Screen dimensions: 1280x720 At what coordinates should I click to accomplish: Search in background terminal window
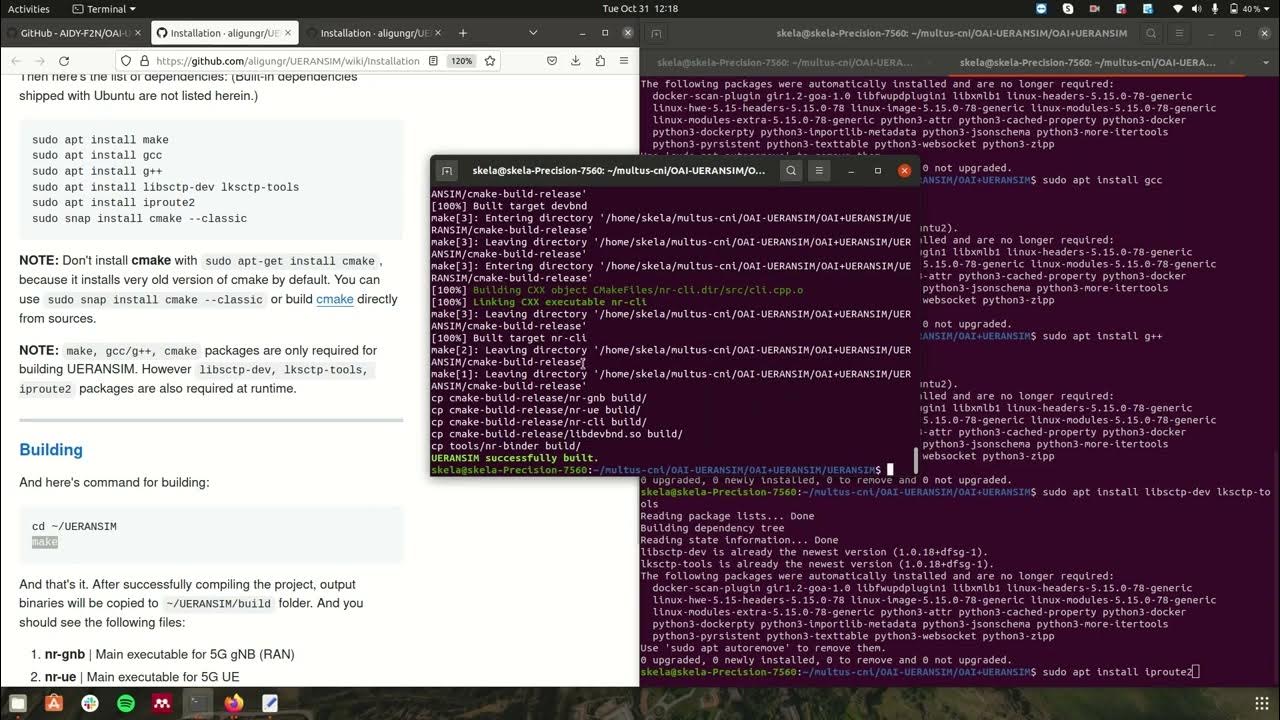pos(1151,33)
